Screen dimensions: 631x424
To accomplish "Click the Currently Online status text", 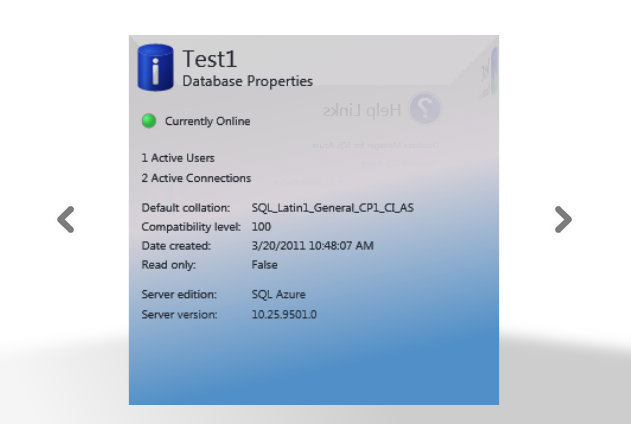I will coord(207,121).
